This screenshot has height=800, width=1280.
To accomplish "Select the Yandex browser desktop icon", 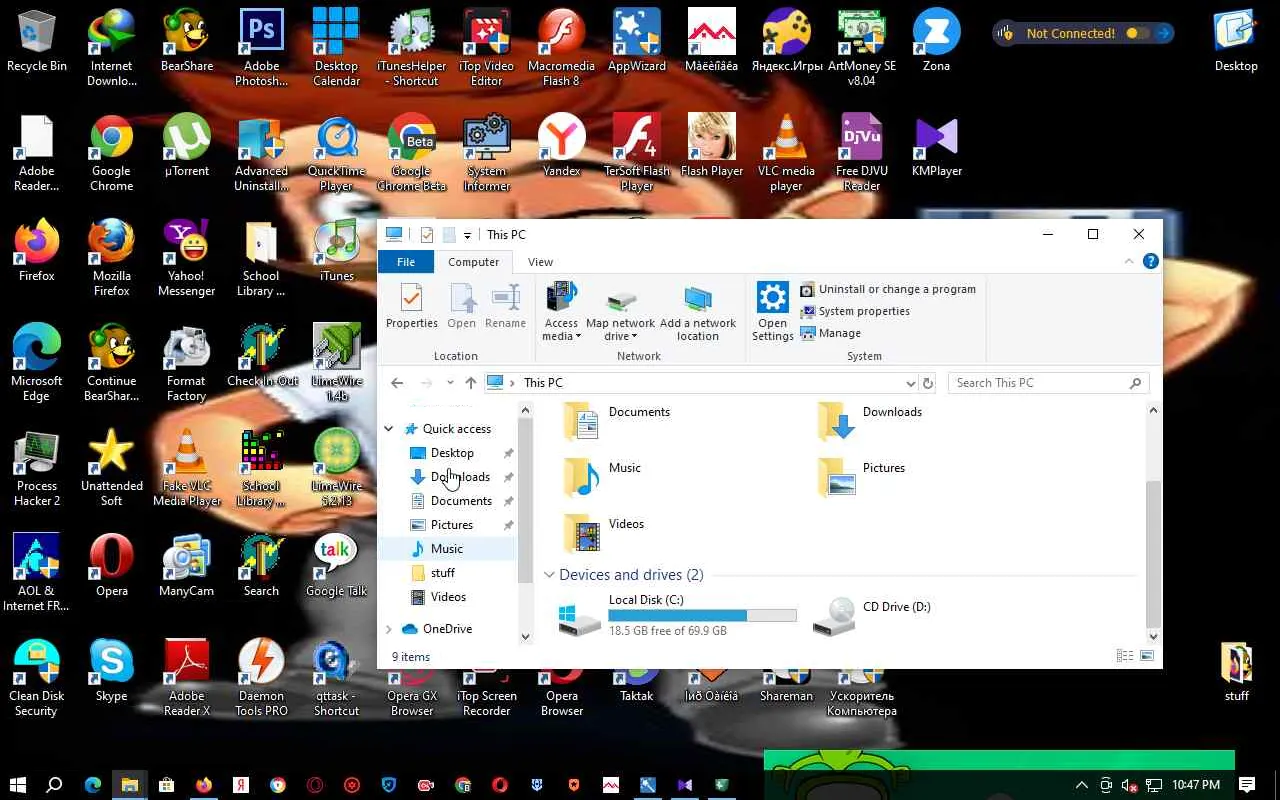I will [562, 147].
